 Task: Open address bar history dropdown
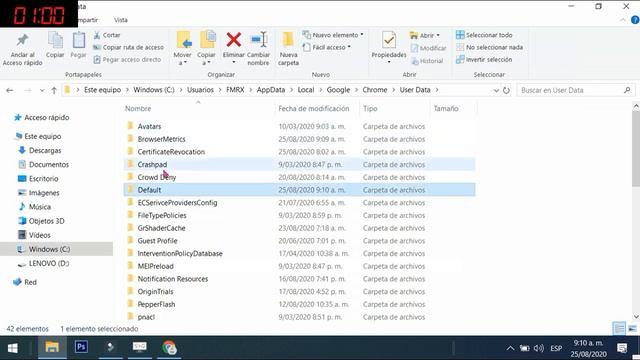(x=496, y=90)
